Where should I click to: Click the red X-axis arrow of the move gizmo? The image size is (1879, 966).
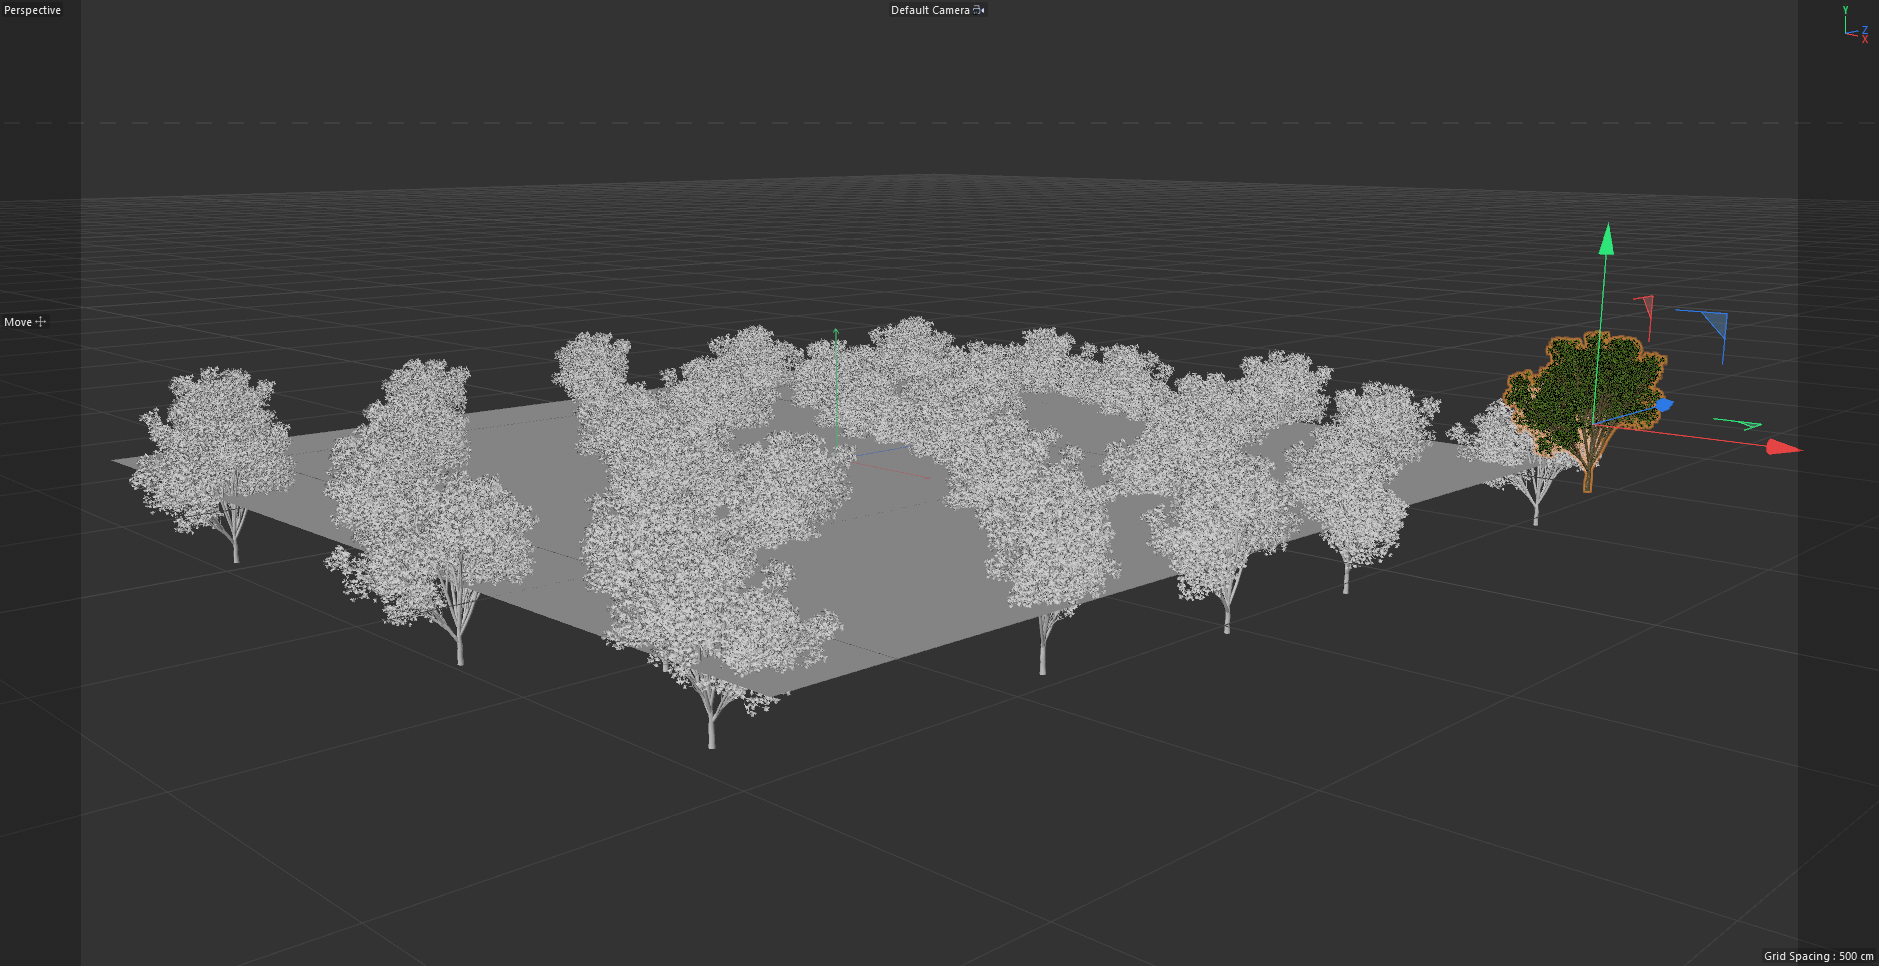click(x=1783, y=447)
